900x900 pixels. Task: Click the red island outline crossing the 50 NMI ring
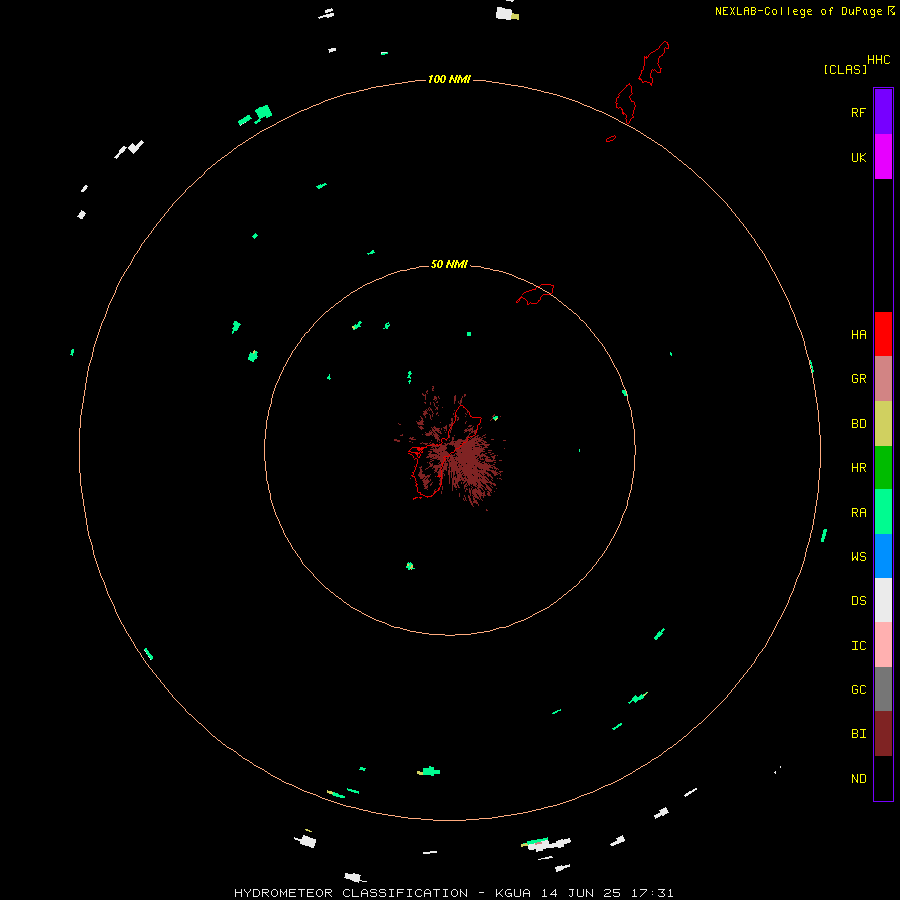click(535, 293)
